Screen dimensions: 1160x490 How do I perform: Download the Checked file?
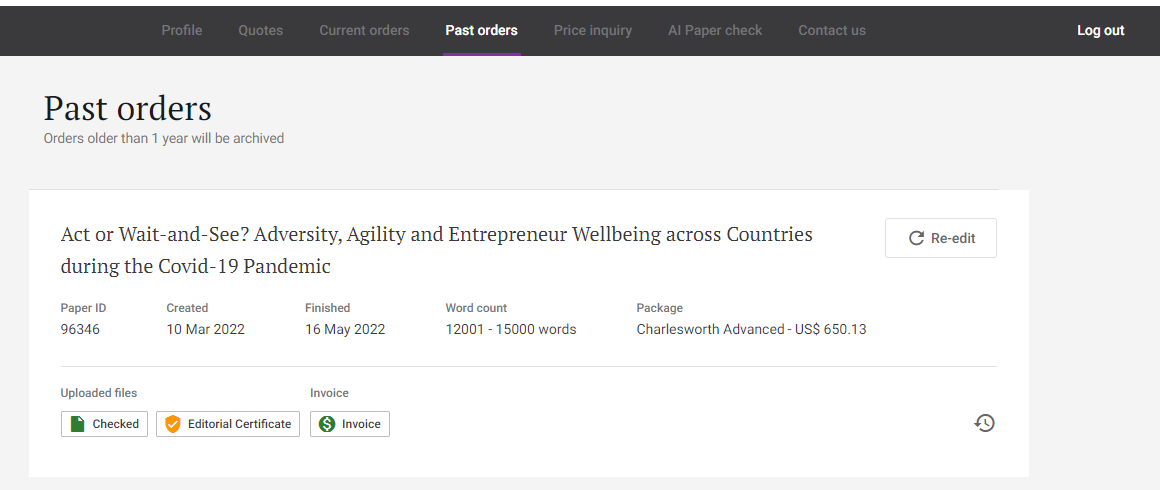click(x=104, y=424)
